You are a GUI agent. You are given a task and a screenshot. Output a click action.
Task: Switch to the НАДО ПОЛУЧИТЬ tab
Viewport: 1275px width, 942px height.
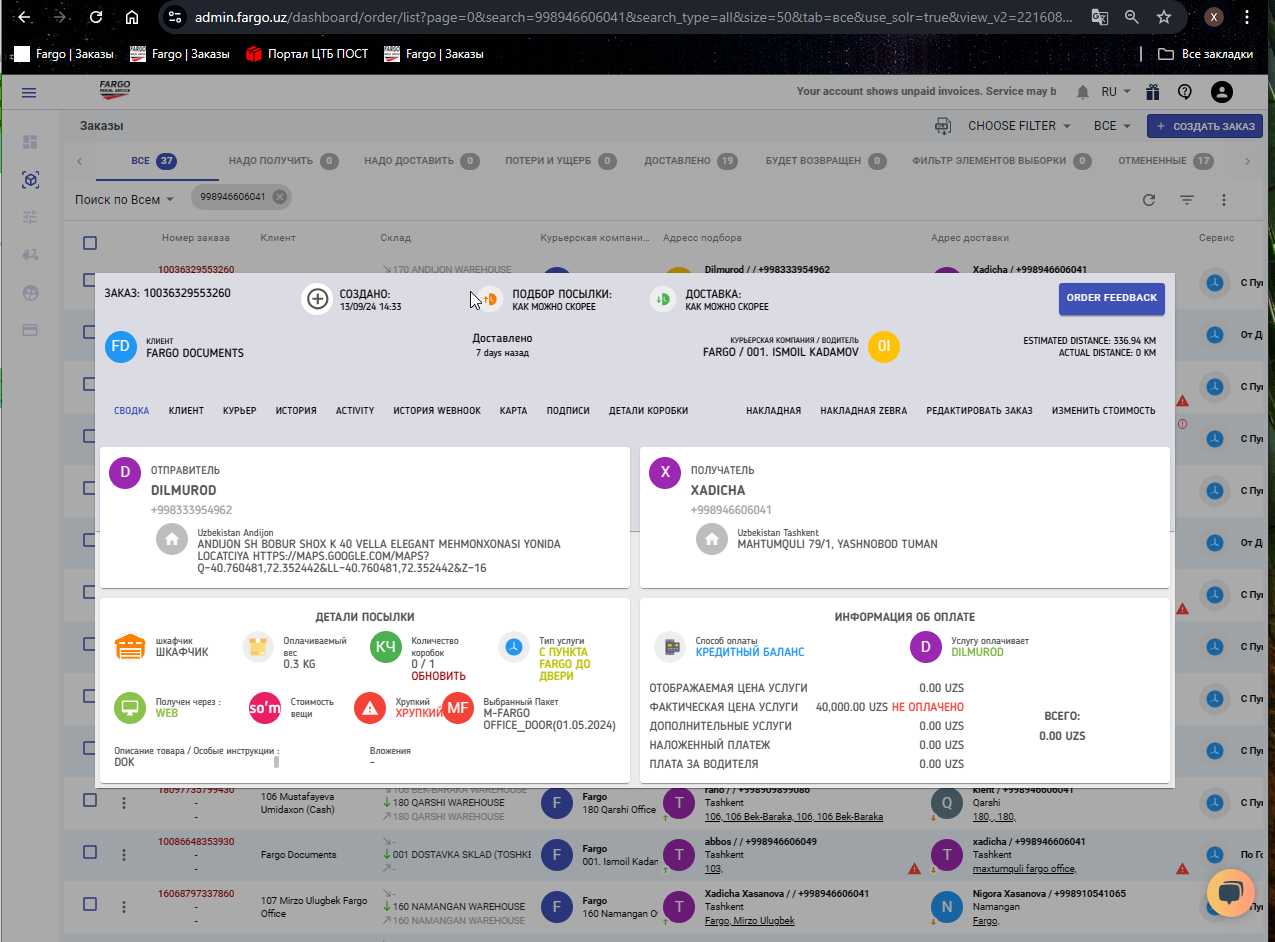click(284, 161)
